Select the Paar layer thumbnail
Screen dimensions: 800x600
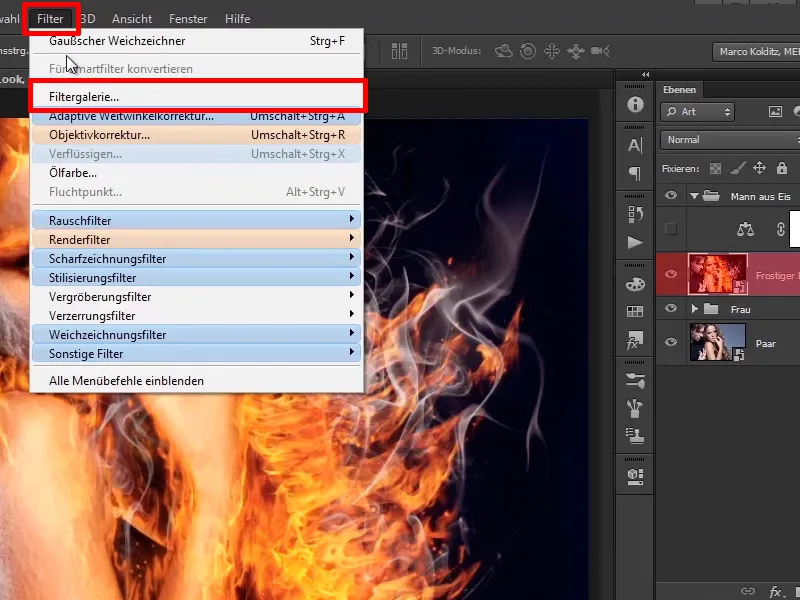click(717, 342)
